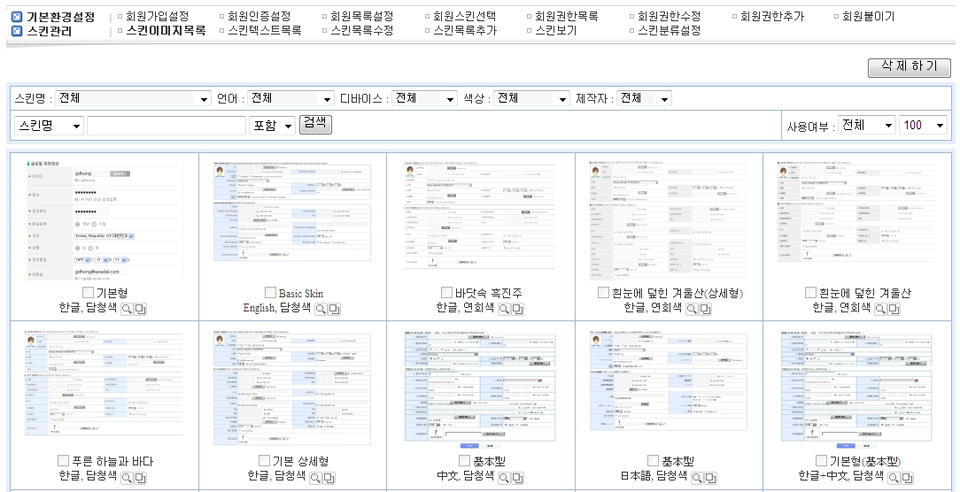
Task: Click the copy icon under Basic Skin
Action: click(x=333, y=309)
